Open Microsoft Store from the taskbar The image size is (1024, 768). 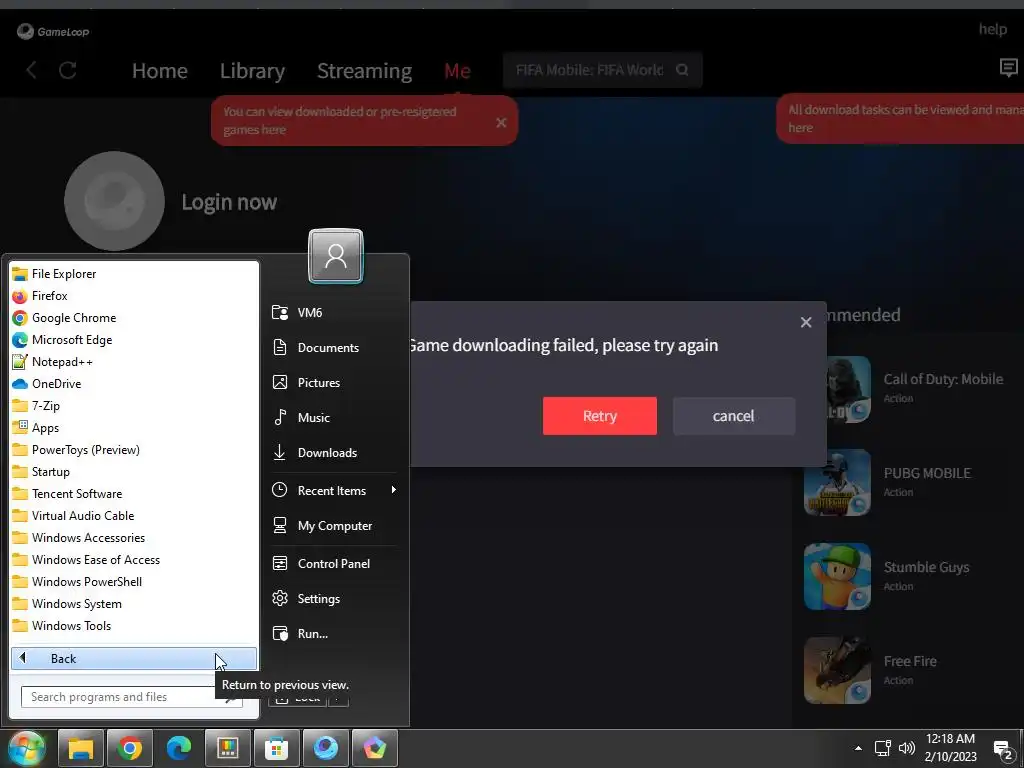pos(277,748)
